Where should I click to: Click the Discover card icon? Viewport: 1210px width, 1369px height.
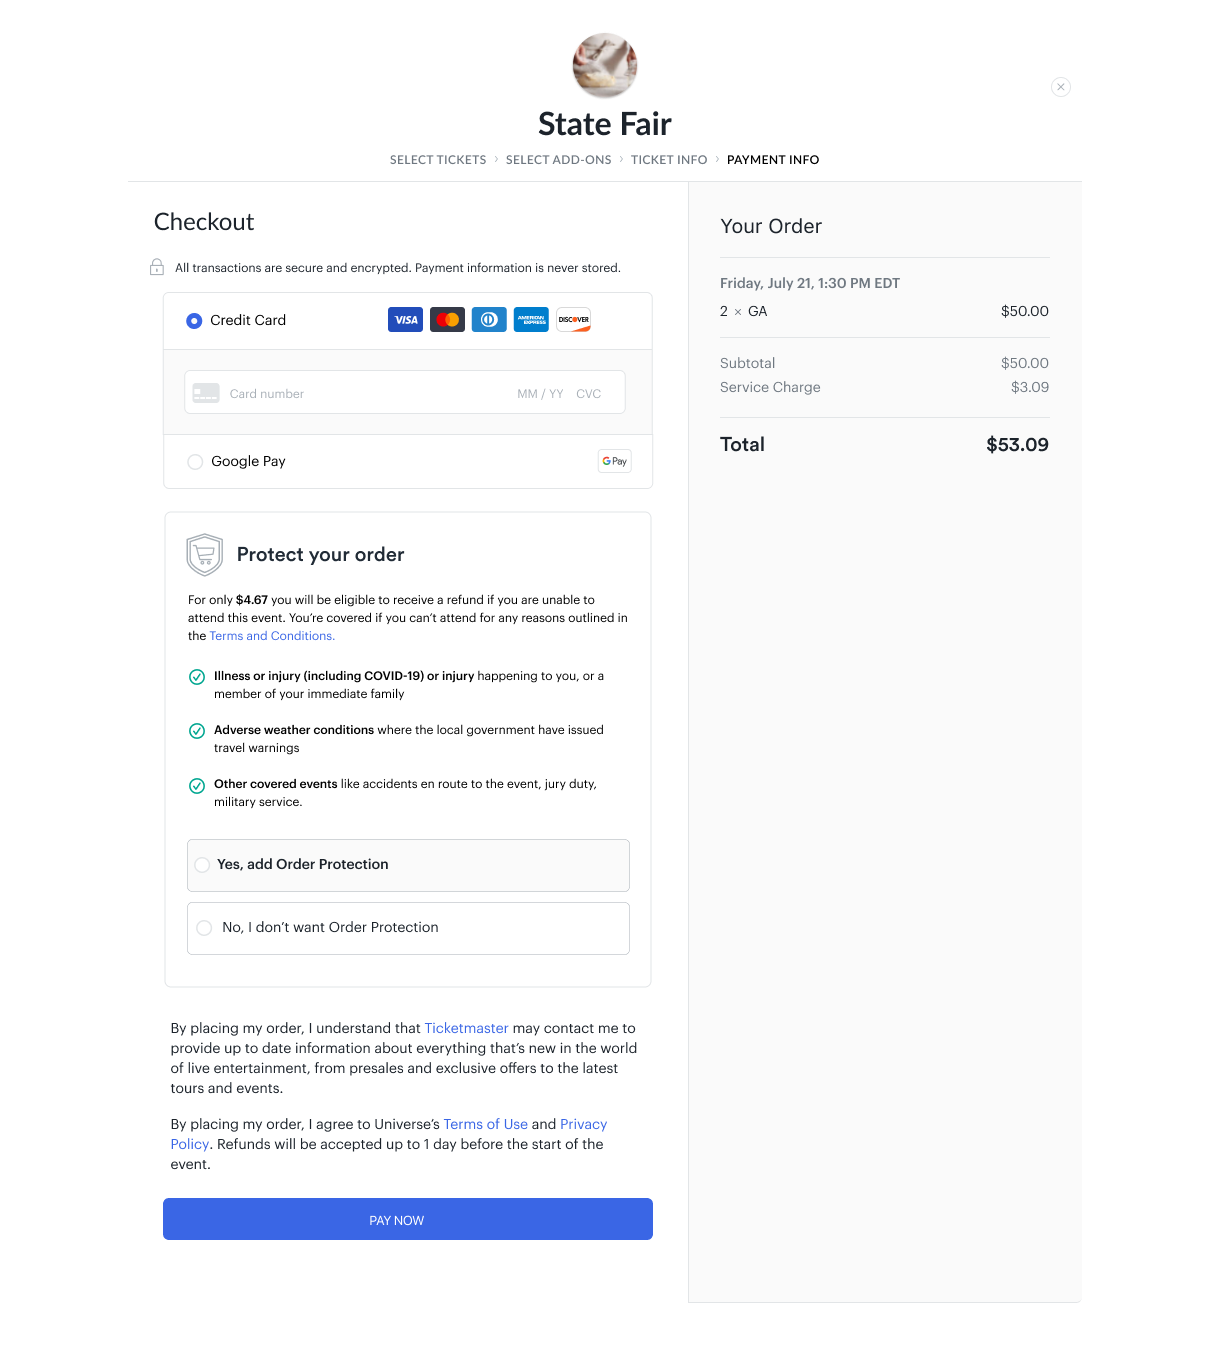[574, 320]
